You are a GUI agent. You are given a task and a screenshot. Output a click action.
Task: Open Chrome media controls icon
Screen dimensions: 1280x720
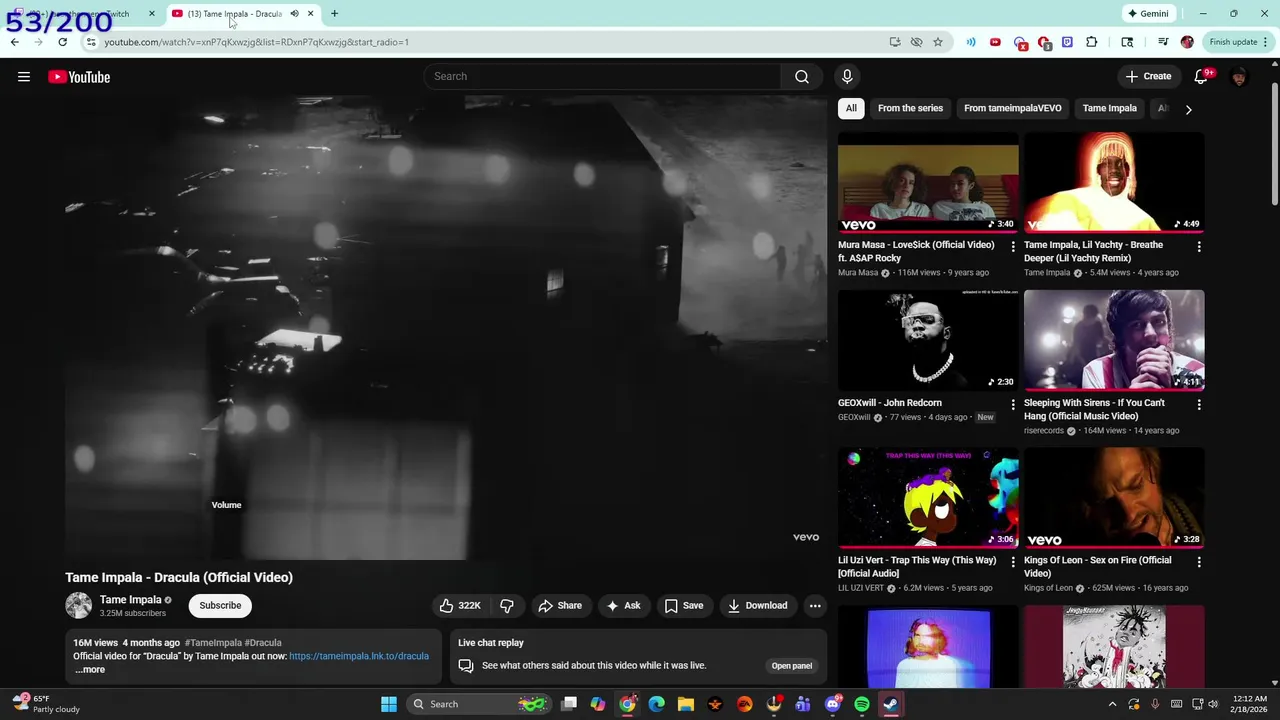(x=1163, y=42)
